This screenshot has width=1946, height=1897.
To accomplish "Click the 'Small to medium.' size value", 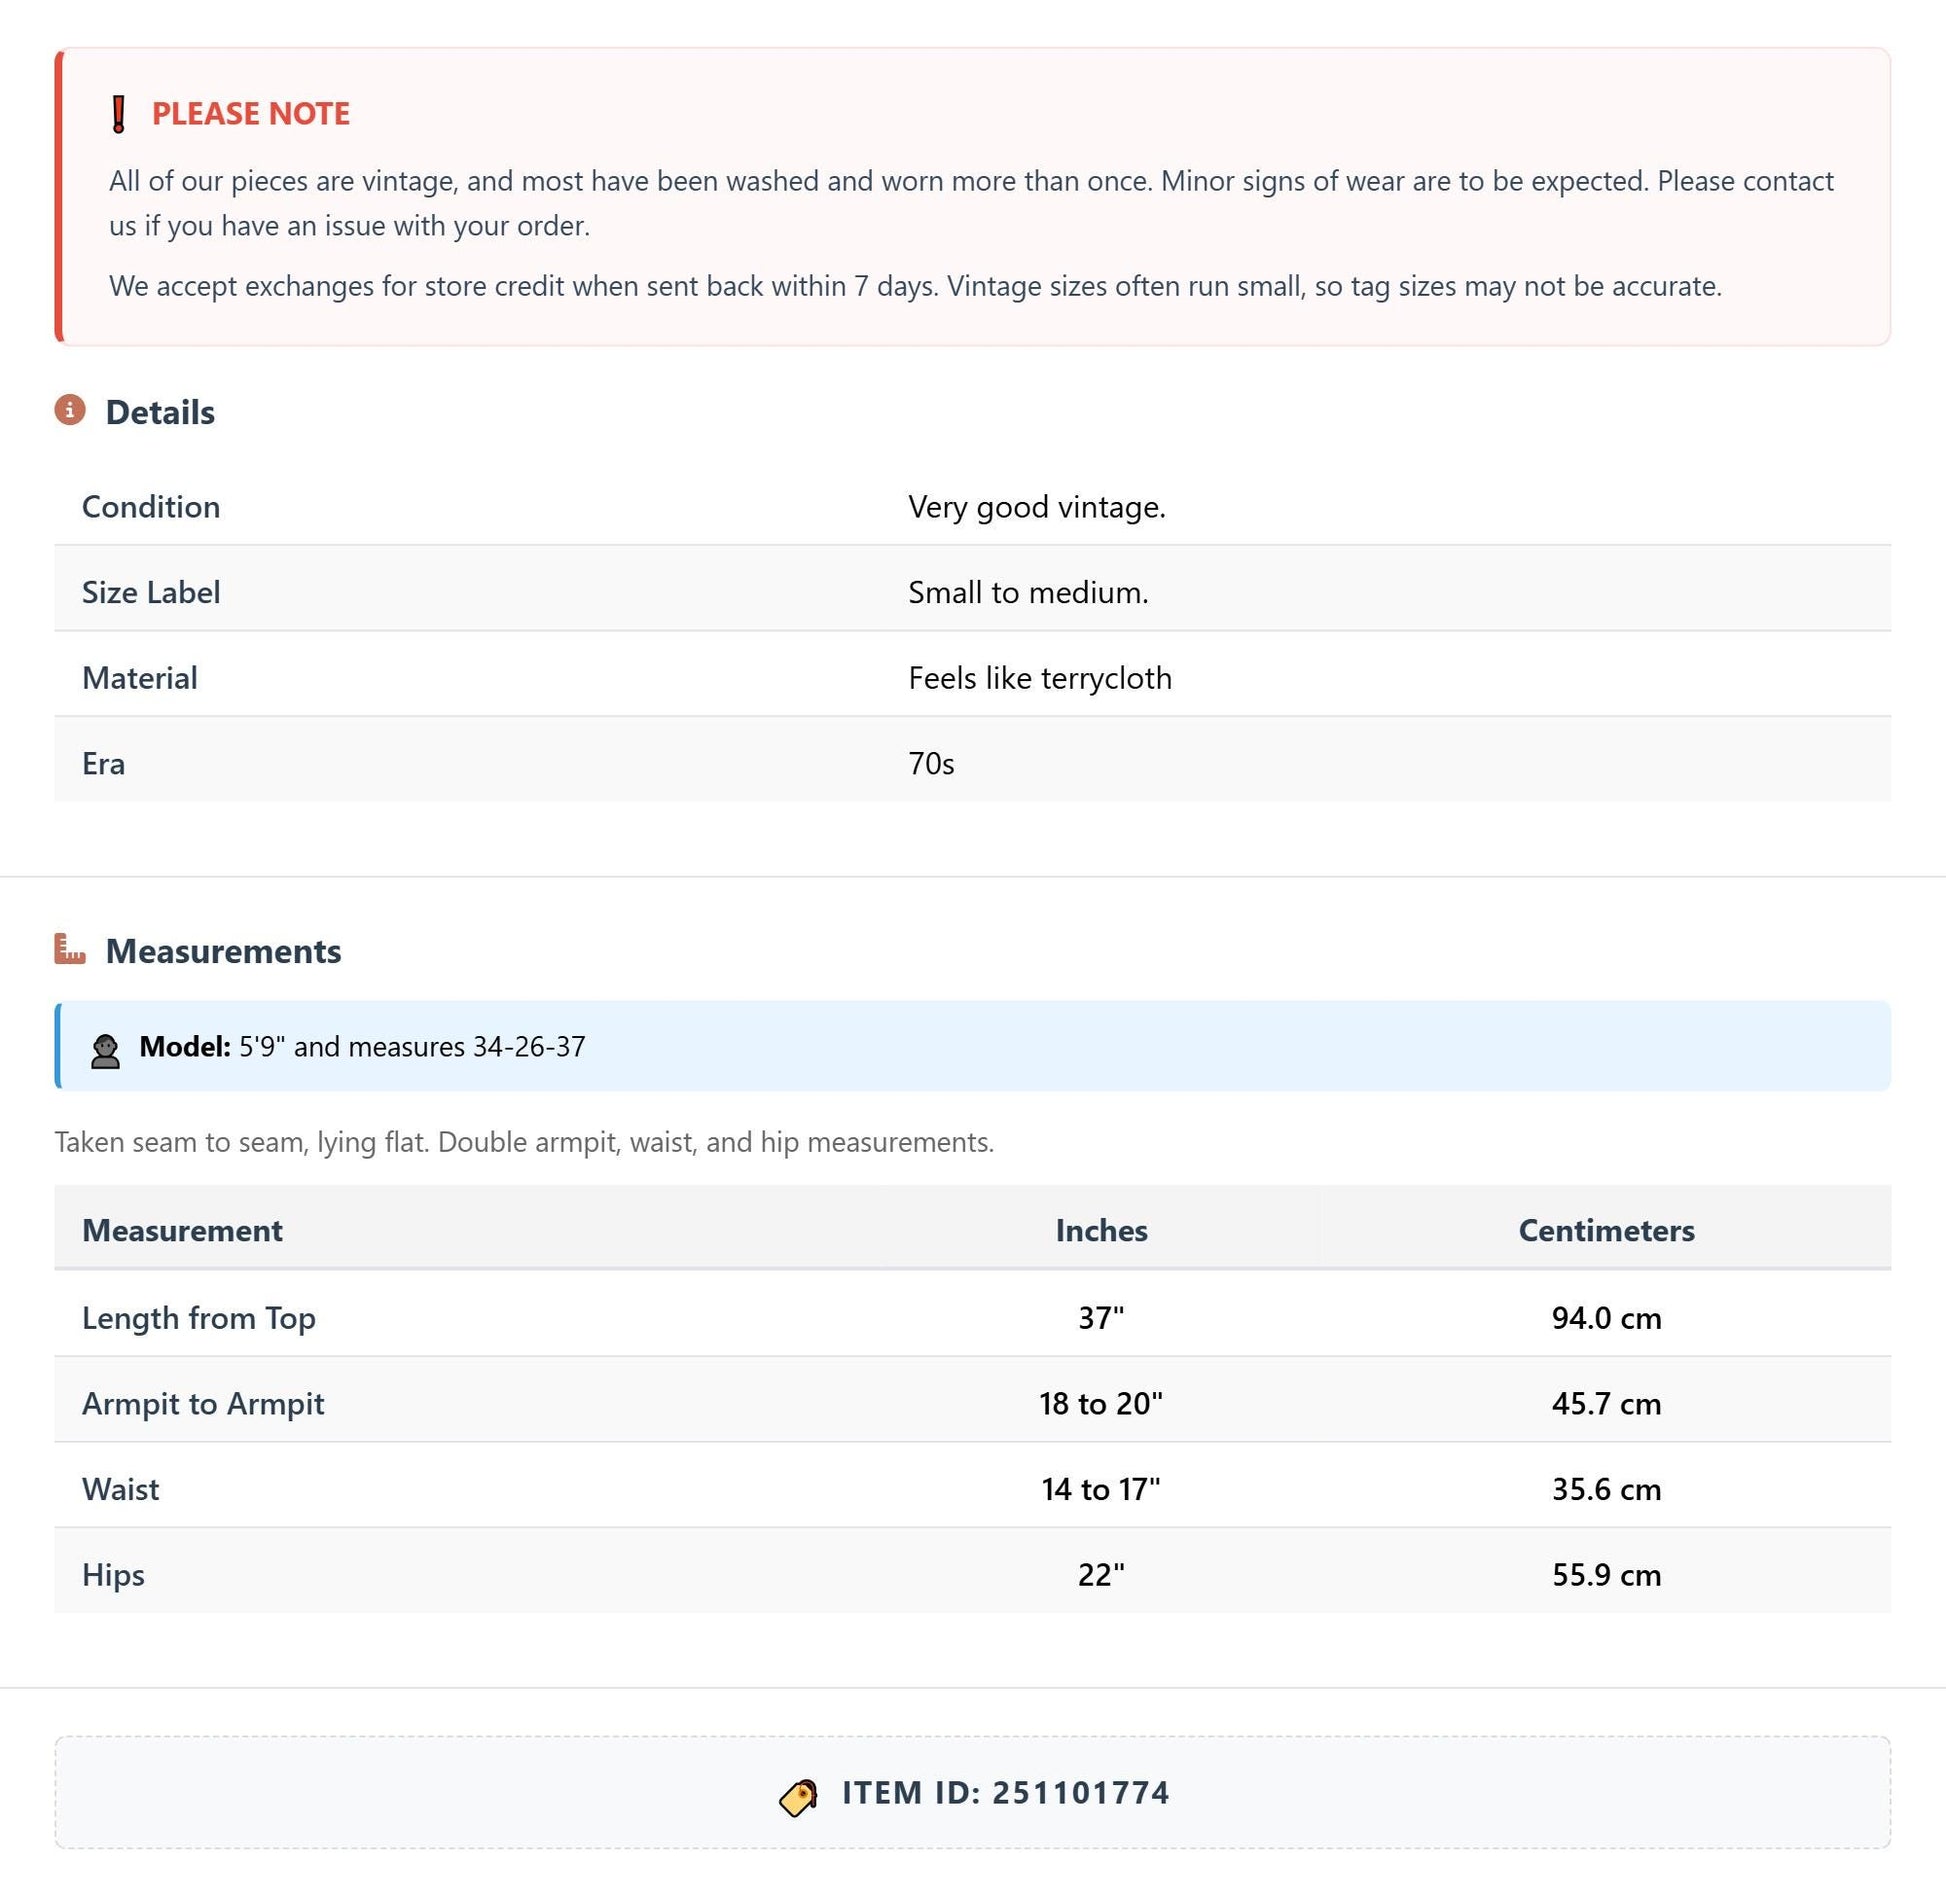I will click(1028, 592).
